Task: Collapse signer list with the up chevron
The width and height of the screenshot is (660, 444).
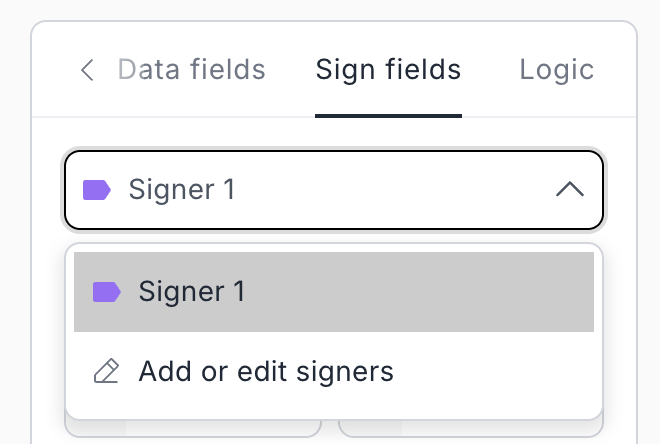Action: (569, 190)
